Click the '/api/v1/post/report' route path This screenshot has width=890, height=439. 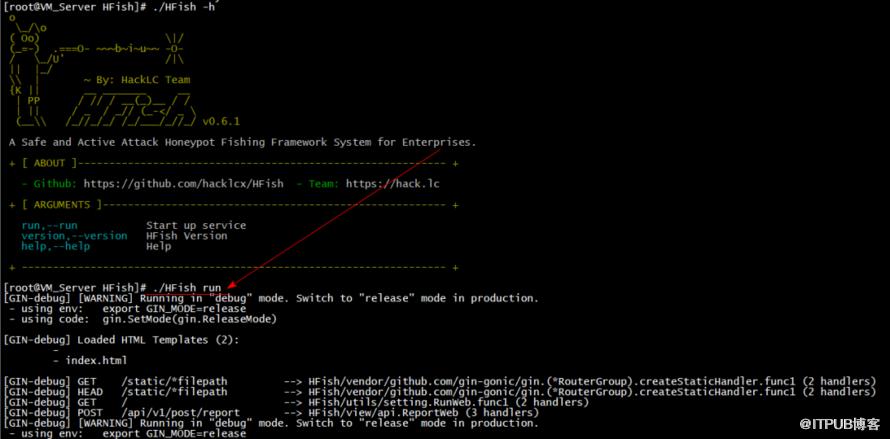[180, 413]
